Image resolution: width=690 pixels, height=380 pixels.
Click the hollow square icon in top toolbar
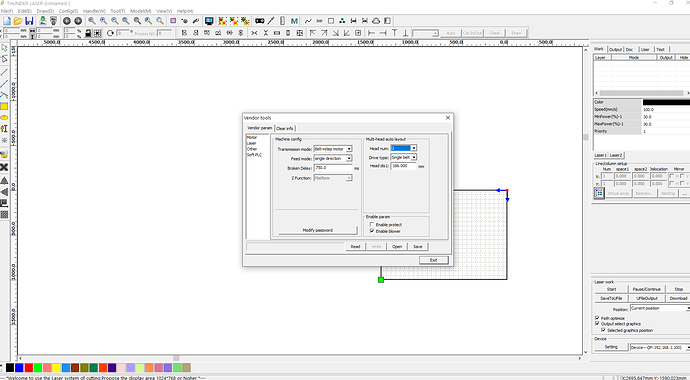click(x=331, y=21)
